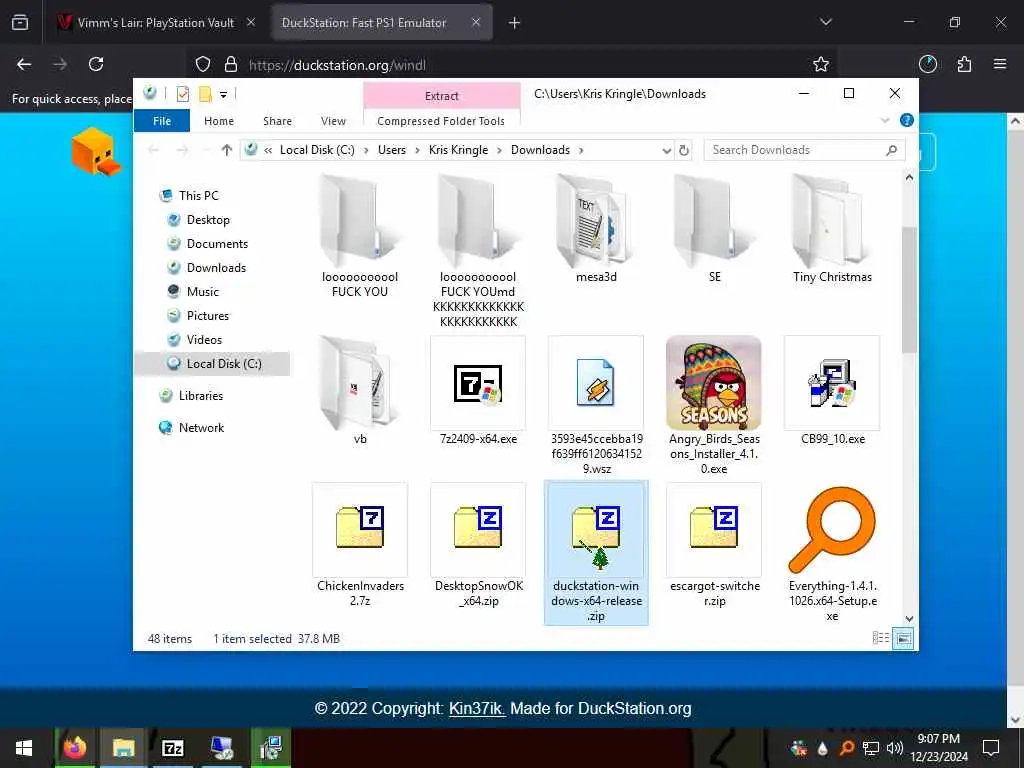The width and height of the screenshot is (1024, 768).
Task: Switch to large icons view layout icon
Action: 903,638
